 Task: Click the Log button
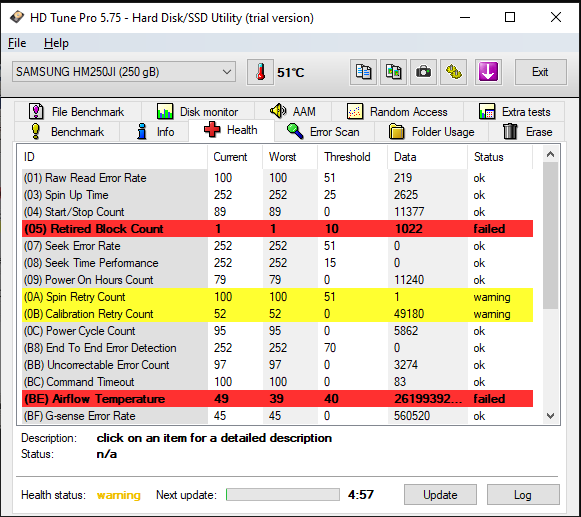[x=523, y=495]
